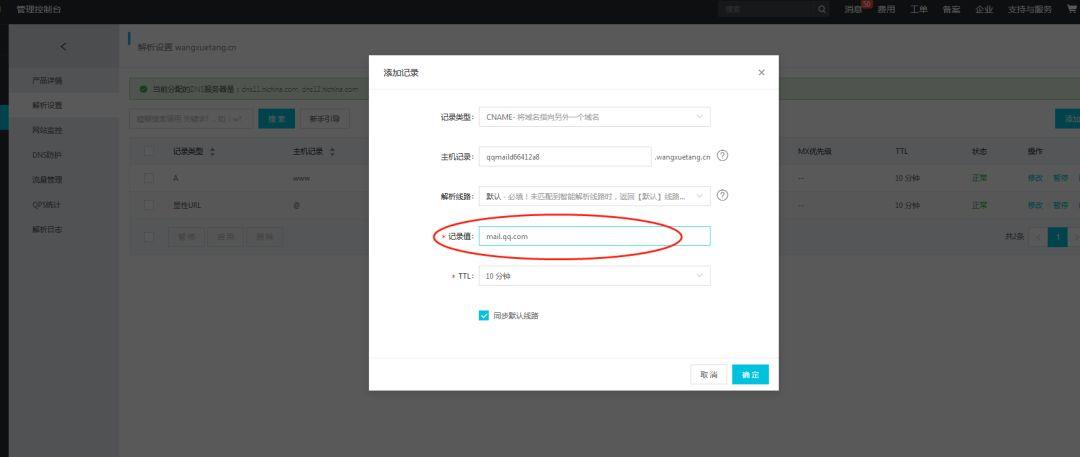Image resolution: width=1080 pixels, height=457 pixels.
Task: Check the box for the 显性URL record row
Action: [149, 205]
